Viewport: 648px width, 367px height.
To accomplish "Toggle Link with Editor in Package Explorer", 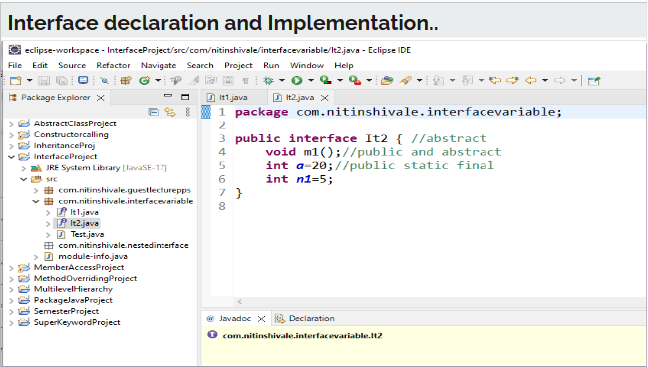I will pos(170,112).
